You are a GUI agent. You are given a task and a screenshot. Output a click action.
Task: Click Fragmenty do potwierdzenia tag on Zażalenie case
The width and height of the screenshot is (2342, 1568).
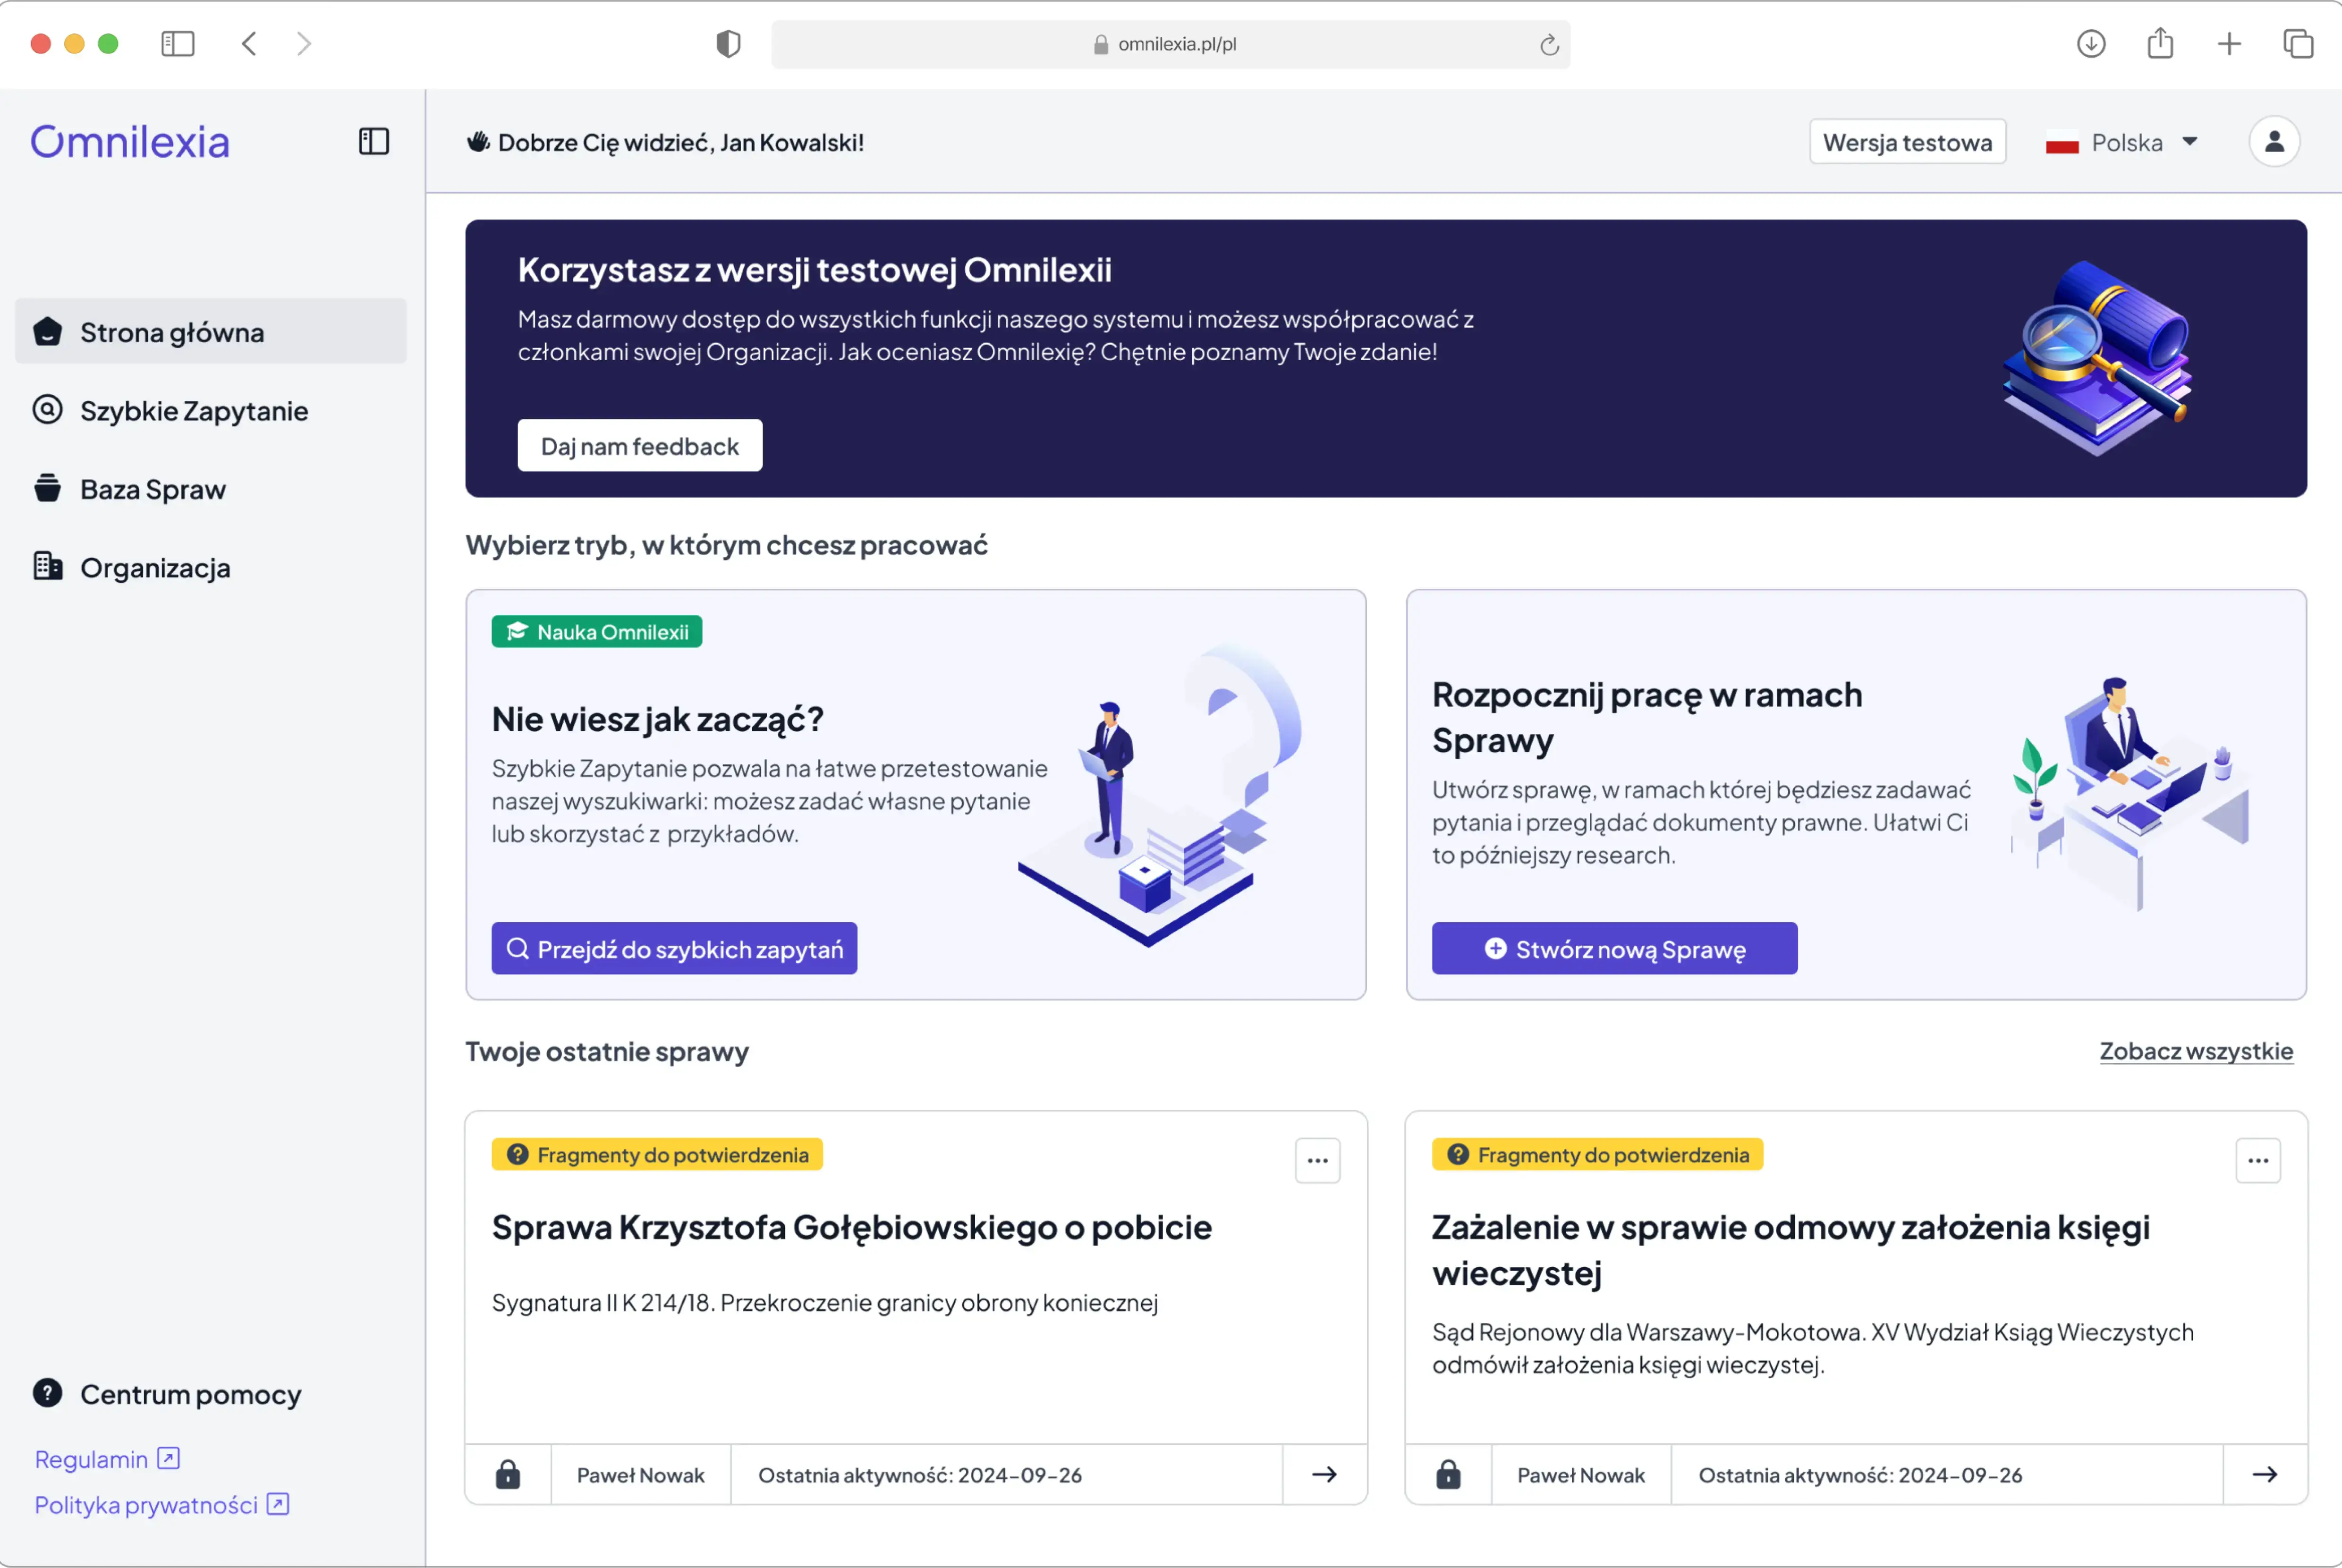[x=1597, y=1154]
